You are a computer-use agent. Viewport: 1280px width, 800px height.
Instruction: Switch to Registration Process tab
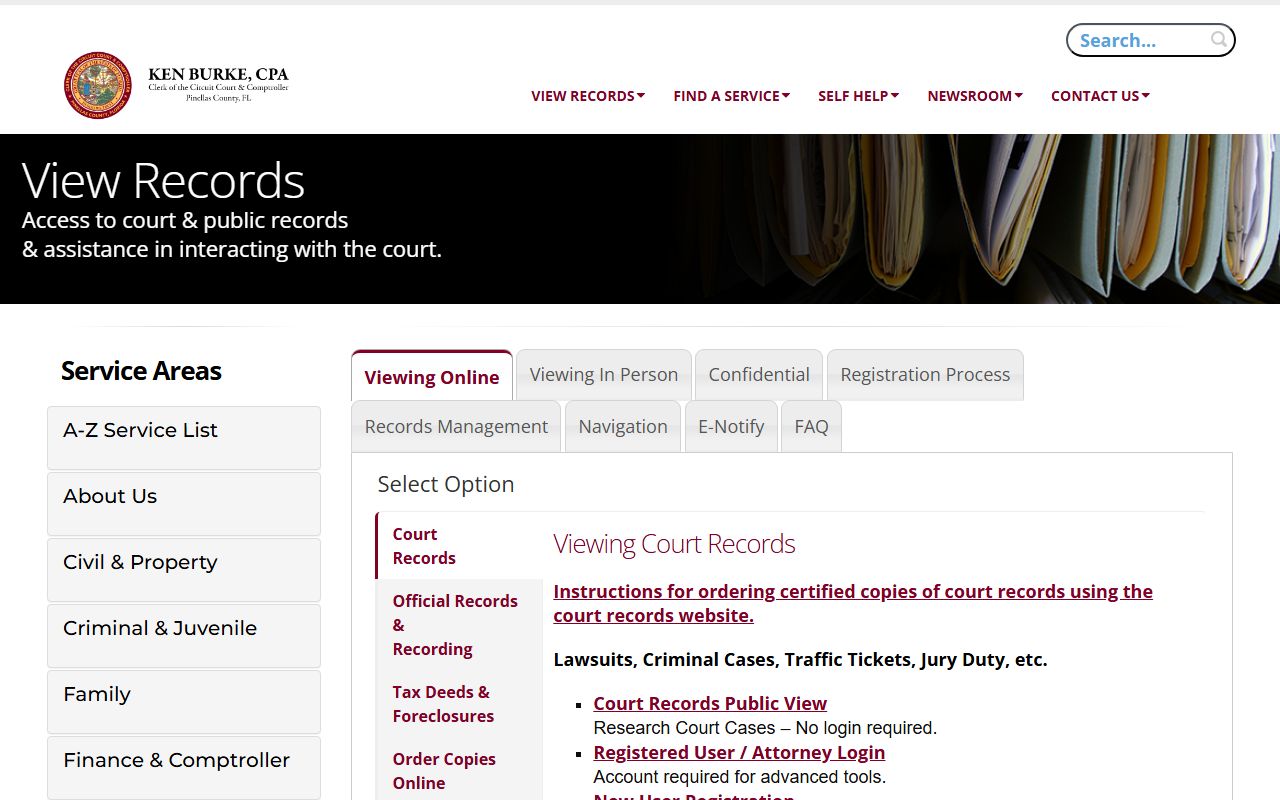pos(925,374)
